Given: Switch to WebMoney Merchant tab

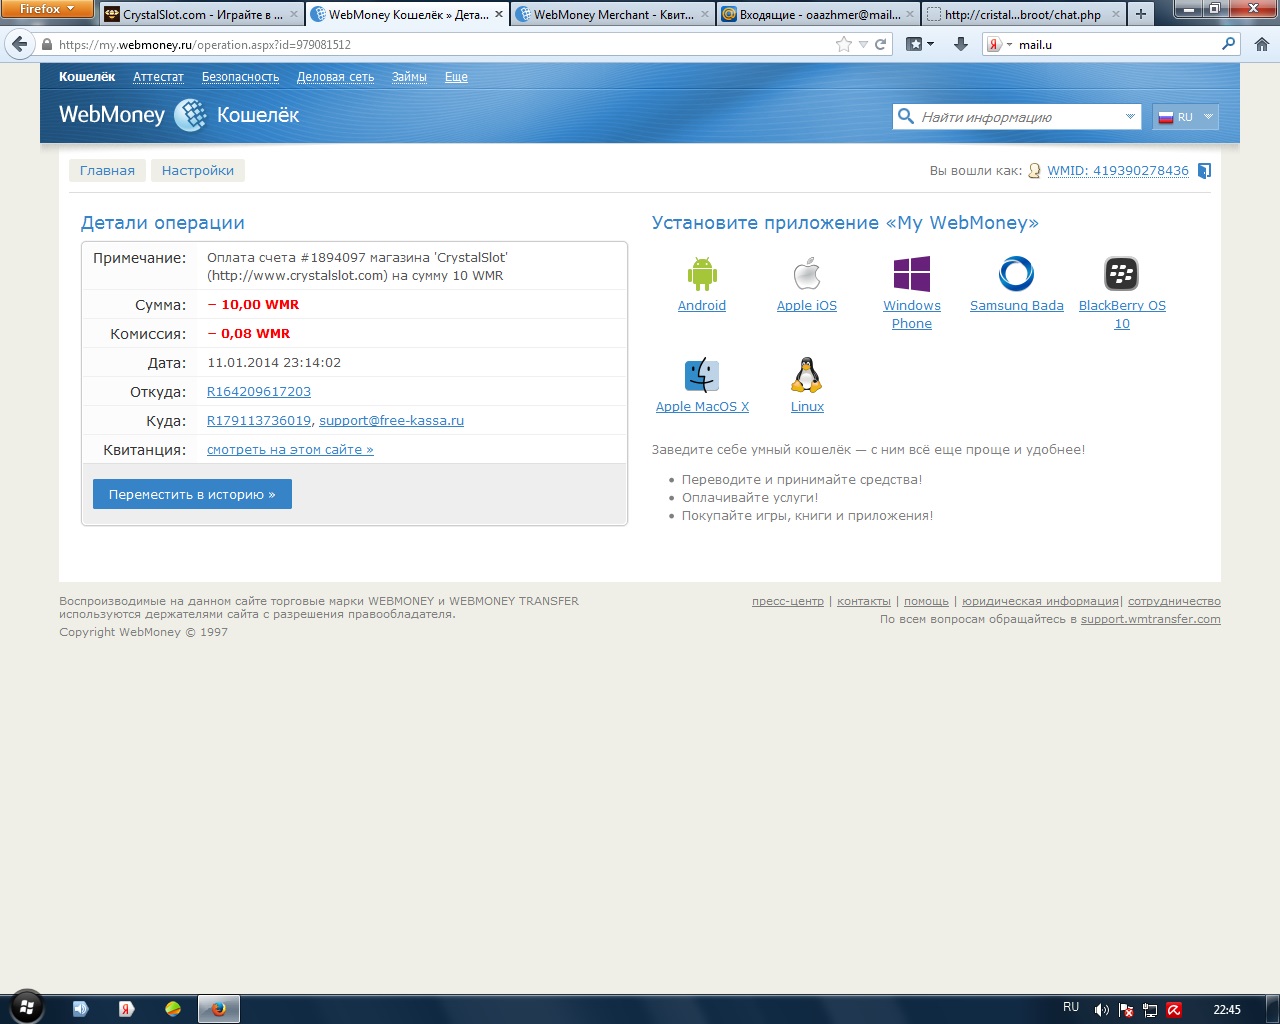Looking at the screenshot, I should pos(612,14).
